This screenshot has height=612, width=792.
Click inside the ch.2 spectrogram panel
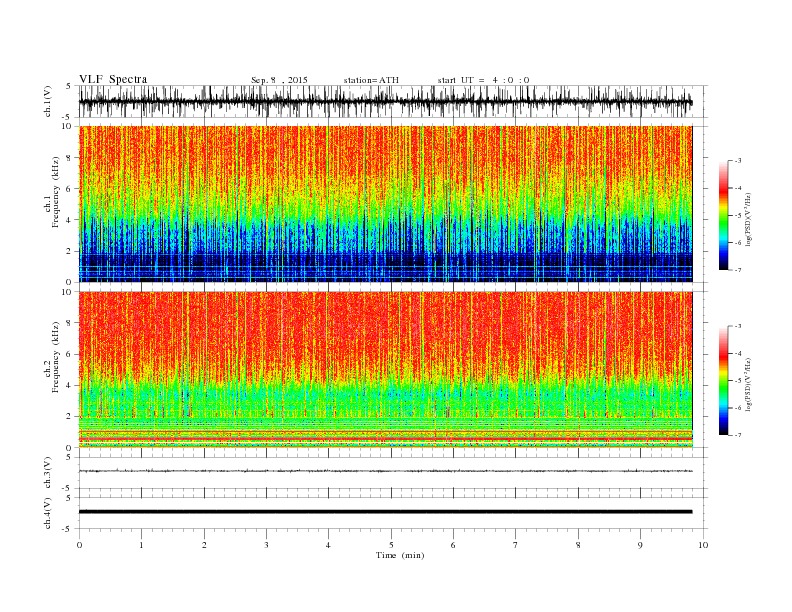(385, 370)
